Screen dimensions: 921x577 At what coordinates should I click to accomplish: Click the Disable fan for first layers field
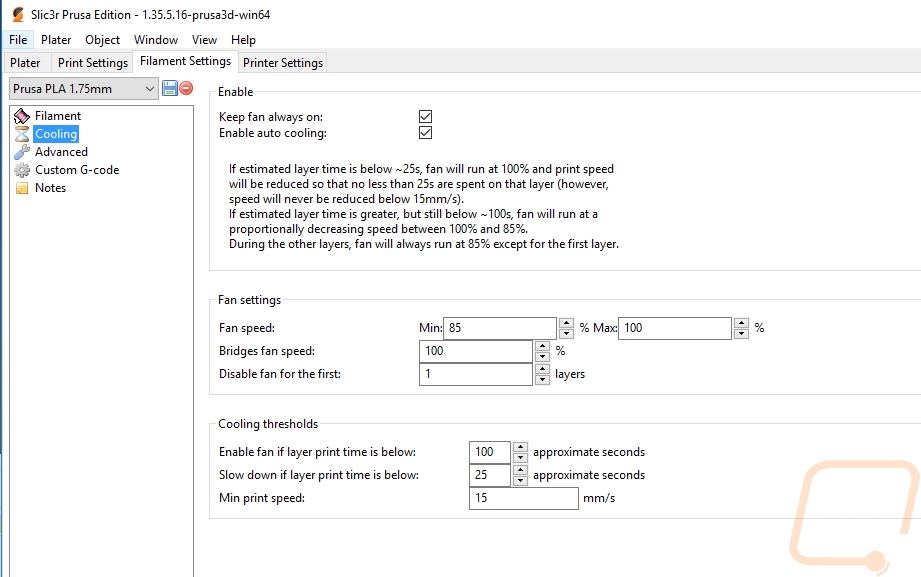475,374
